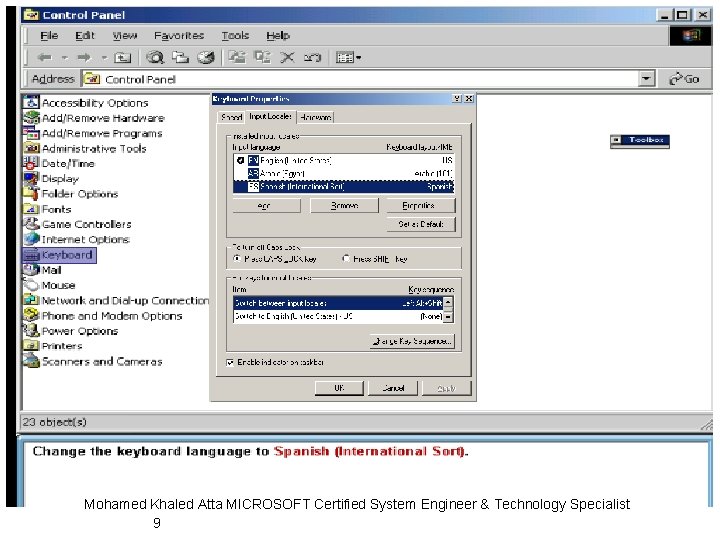Open the Folders pane toolbar icon
The height and width of the screenshot is (540, 720).
click(x=180, y=57)
